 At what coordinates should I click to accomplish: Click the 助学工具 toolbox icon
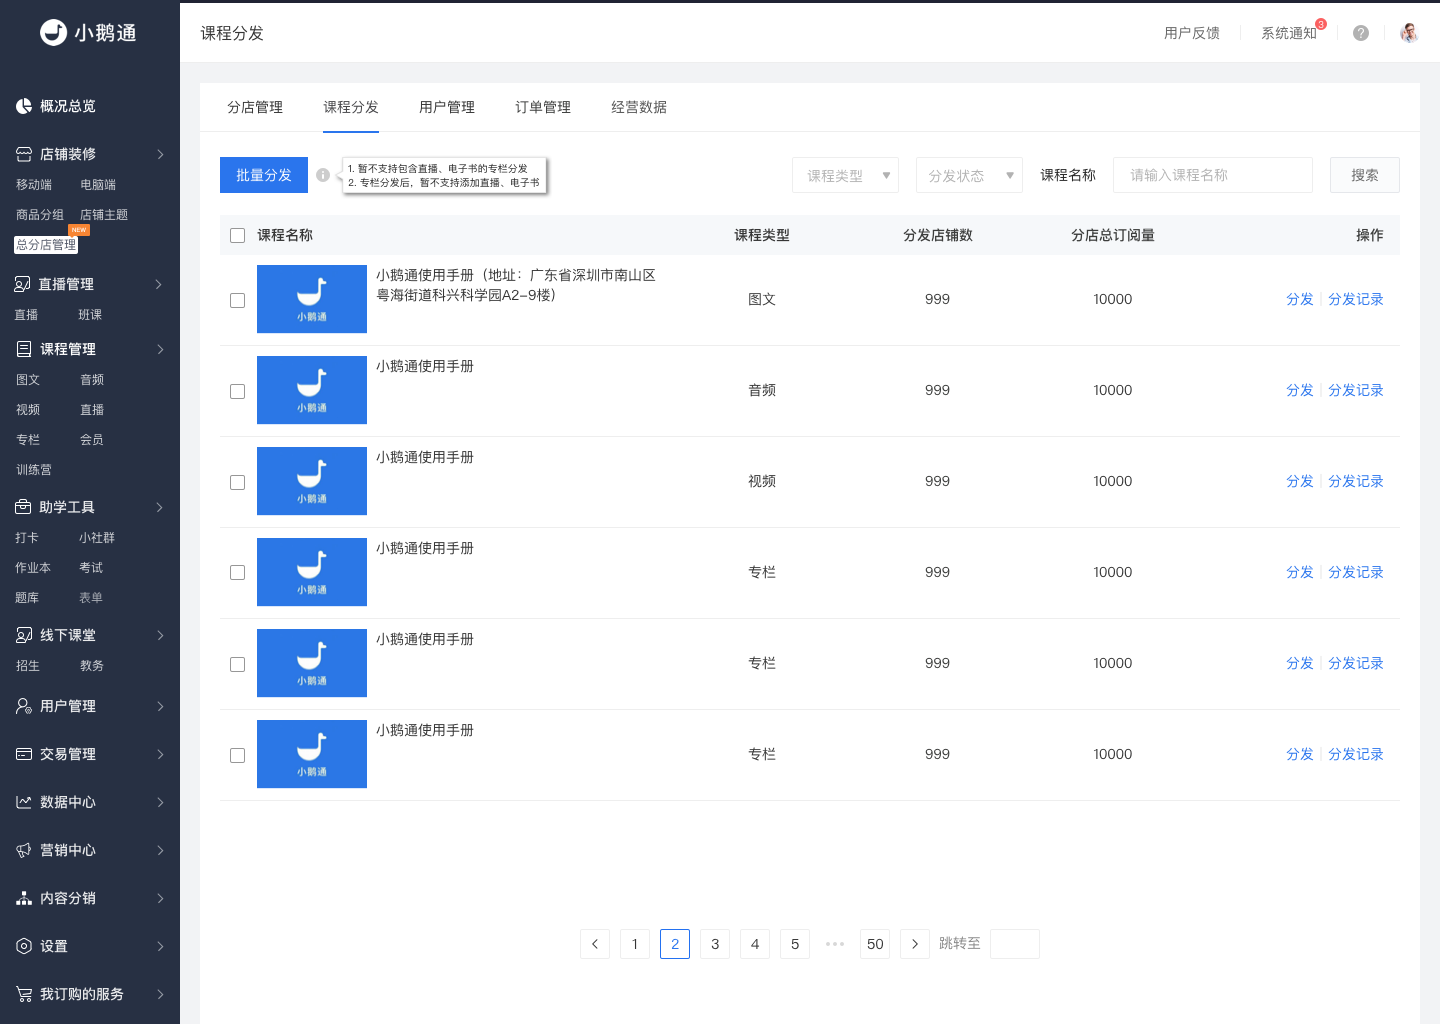coord(23,507)
